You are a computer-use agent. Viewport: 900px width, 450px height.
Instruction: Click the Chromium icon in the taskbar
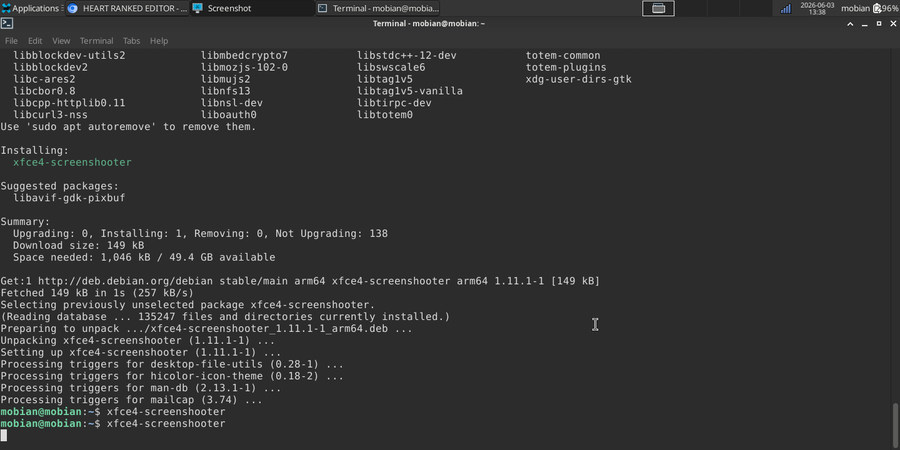tap(72, 8)
